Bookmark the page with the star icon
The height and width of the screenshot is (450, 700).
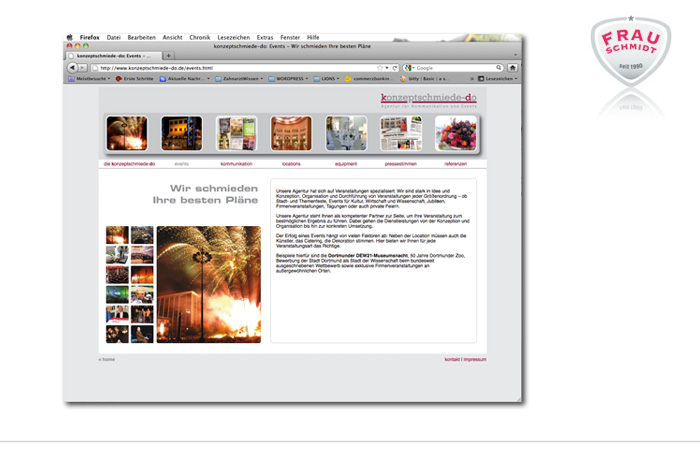[x=380, y=68]
